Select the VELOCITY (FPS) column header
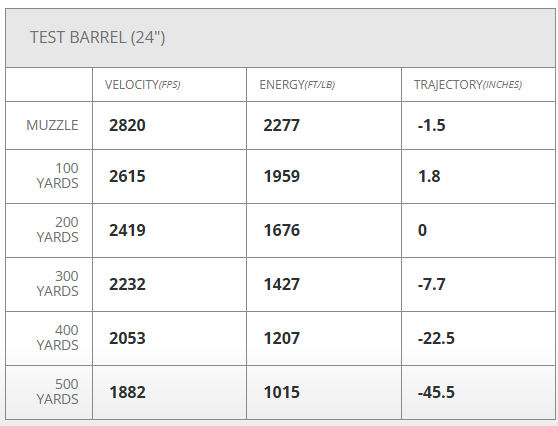Viewport: 558px width, 426px height. click(x=142, y=85)
